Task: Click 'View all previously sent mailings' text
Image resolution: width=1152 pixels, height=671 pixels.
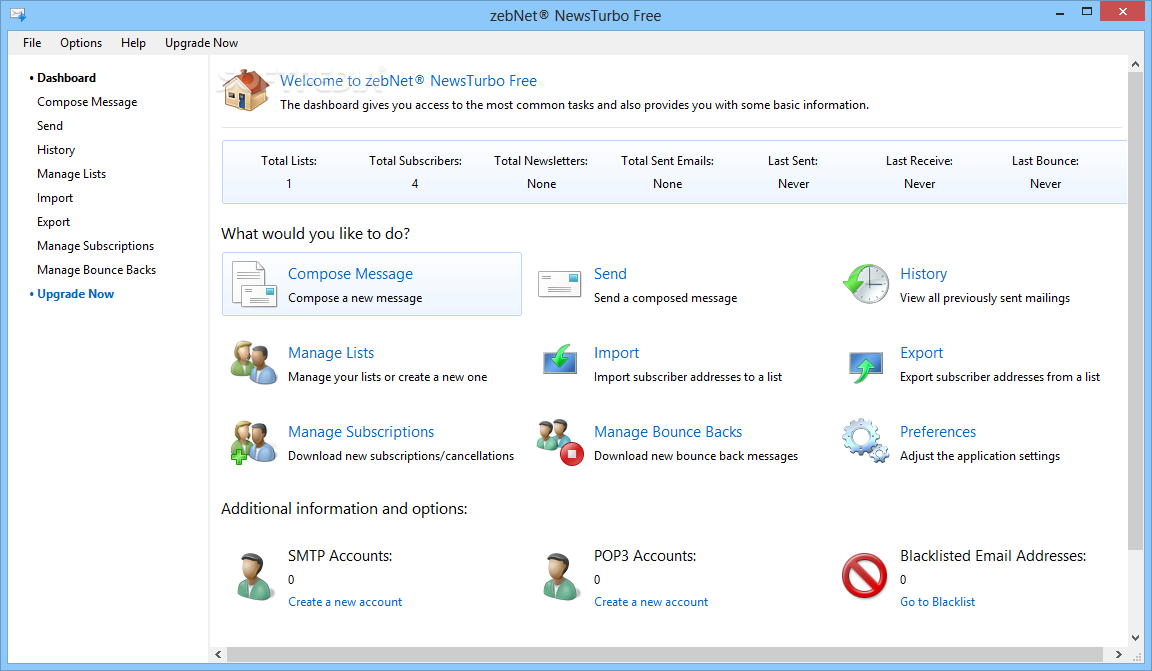Action: tap(984, 298)
